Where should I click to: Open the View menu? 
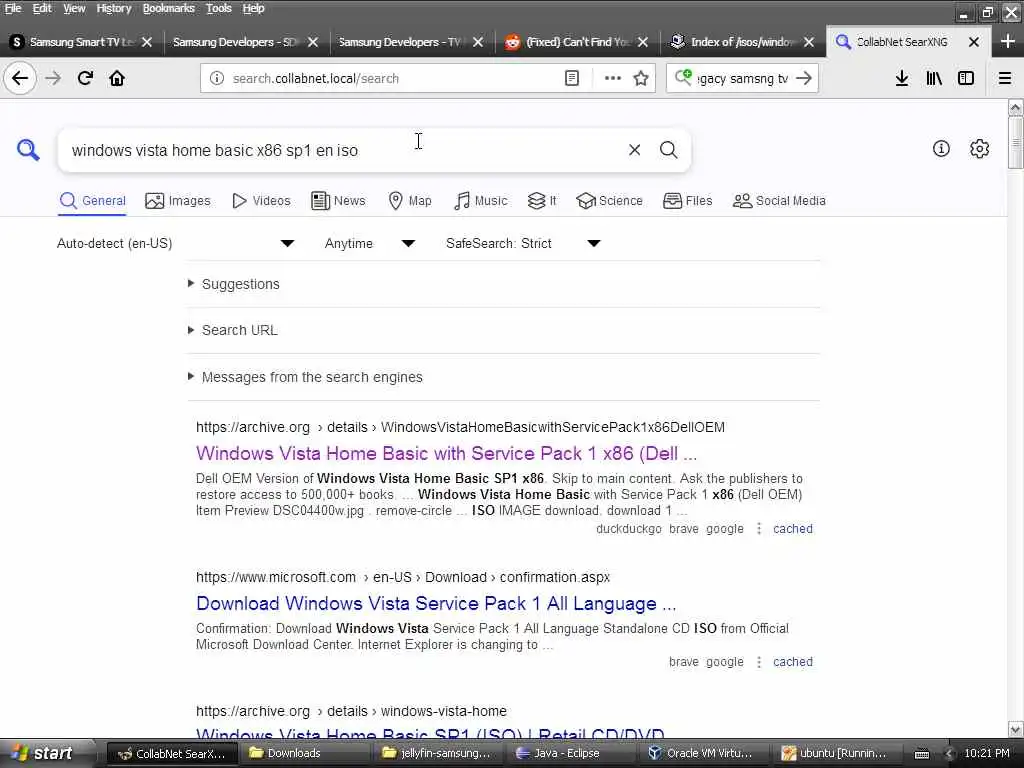(x=74, y=8)
